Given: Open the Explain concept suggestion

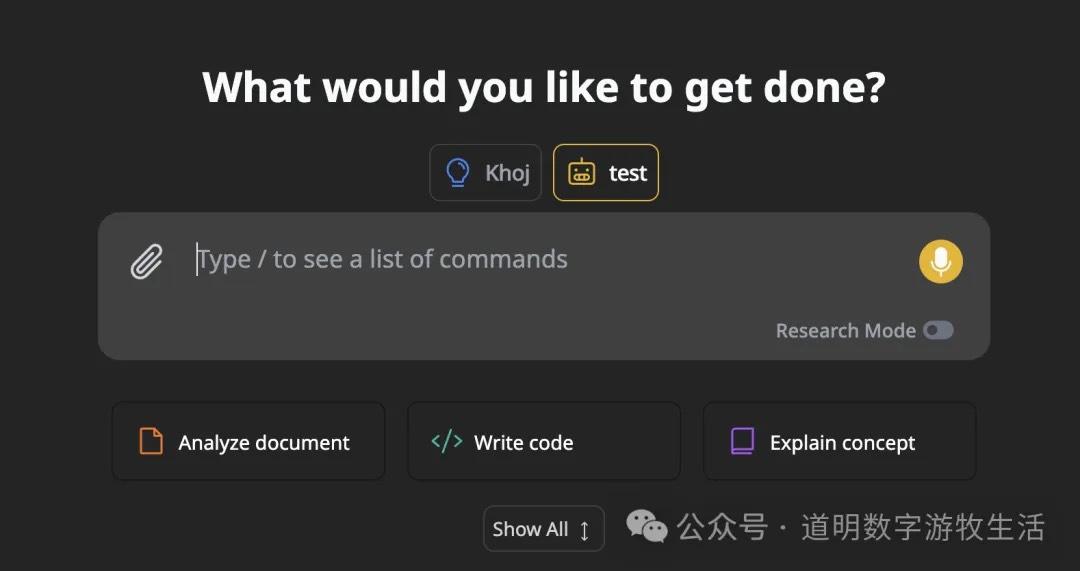Looking at the screenshot, I should [x=840, y=442].
